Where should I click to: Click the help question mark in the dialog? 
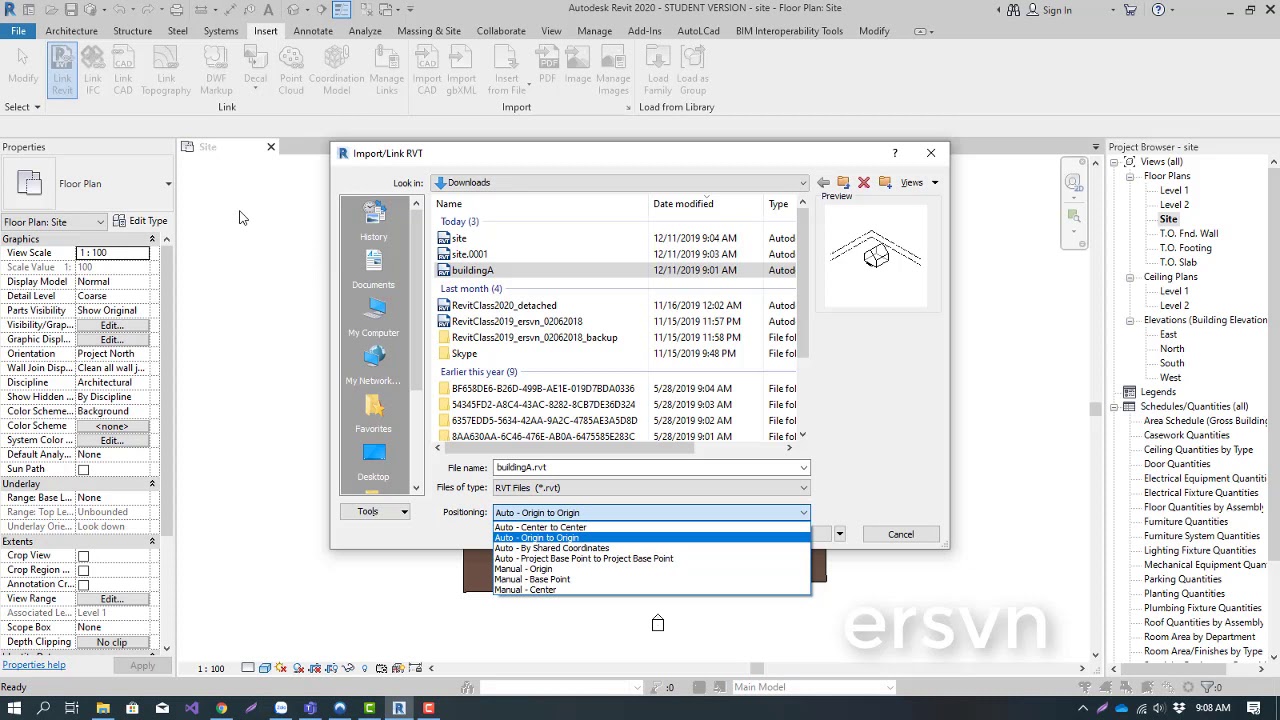pyautogui.click(x=895, y=153)
